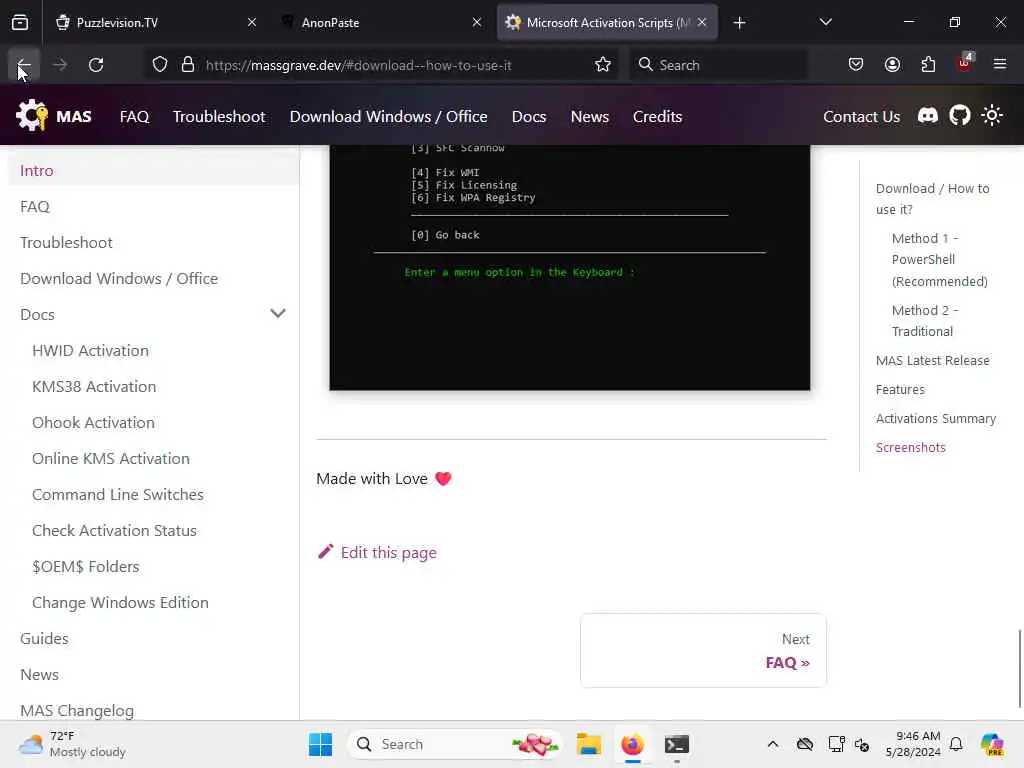Collapse the Docs sidebar section chevron
The height and width of the screenshot is (768, 1024).
(x=278, y=314)
